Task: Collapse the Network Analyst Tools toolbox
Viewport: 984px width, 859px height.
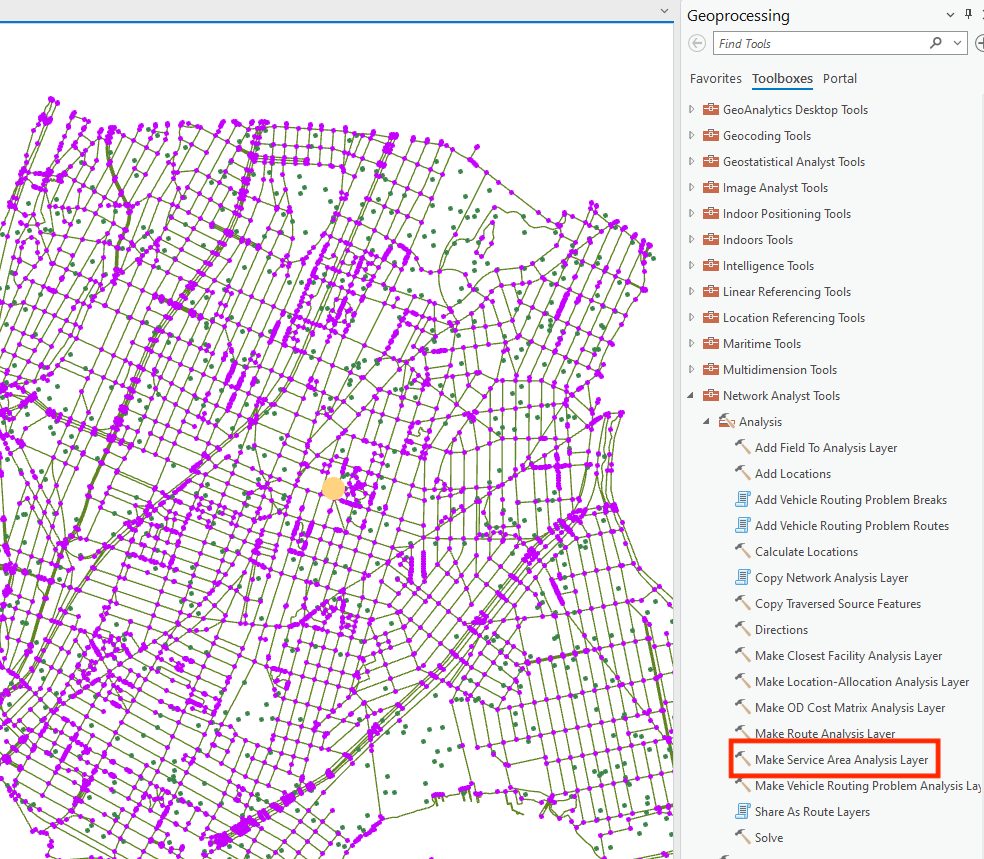Action: 690,395
